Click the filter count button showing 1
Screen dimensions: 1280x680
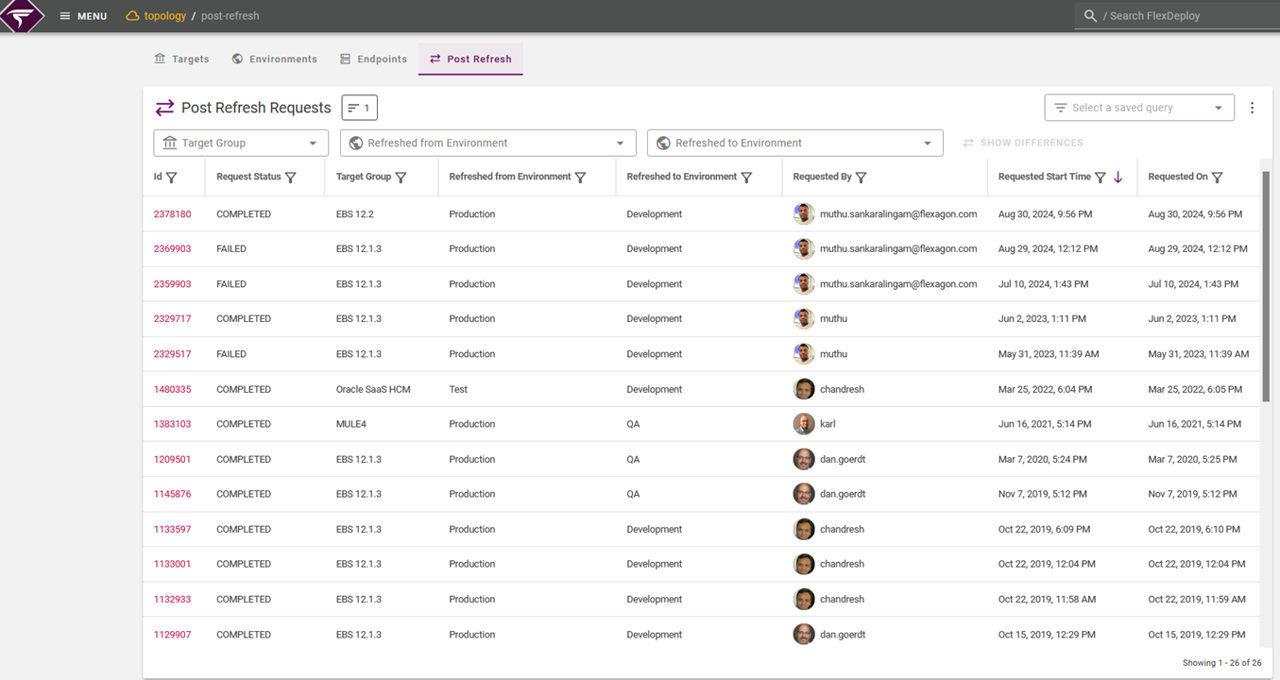[x=359, y=108]
